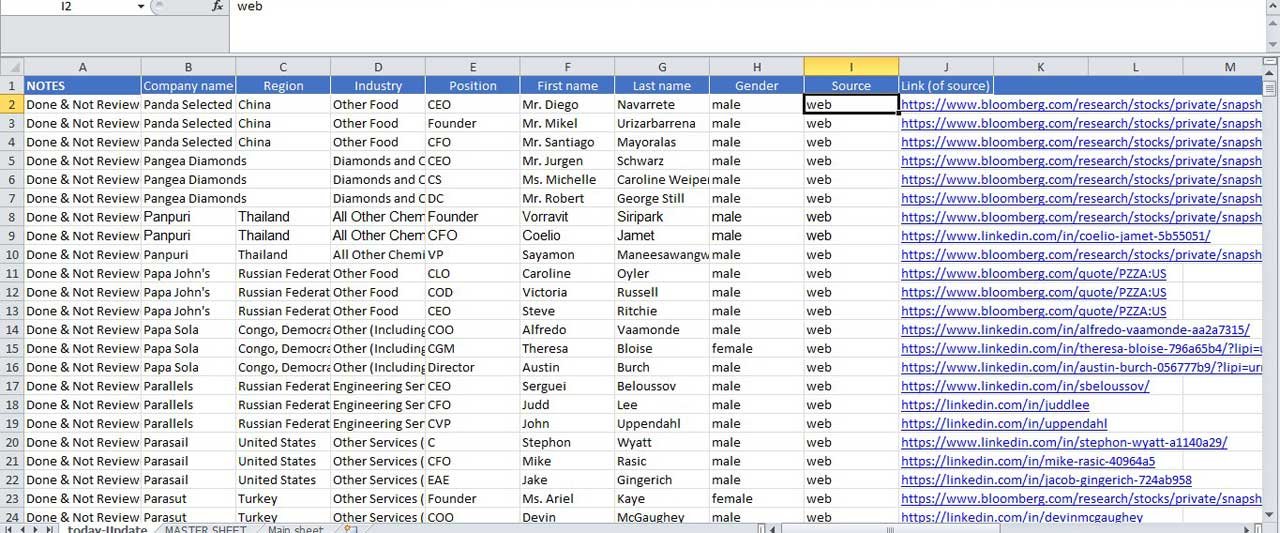Open the austin-burch LinkedIn link

click(x=1081, y=368)
